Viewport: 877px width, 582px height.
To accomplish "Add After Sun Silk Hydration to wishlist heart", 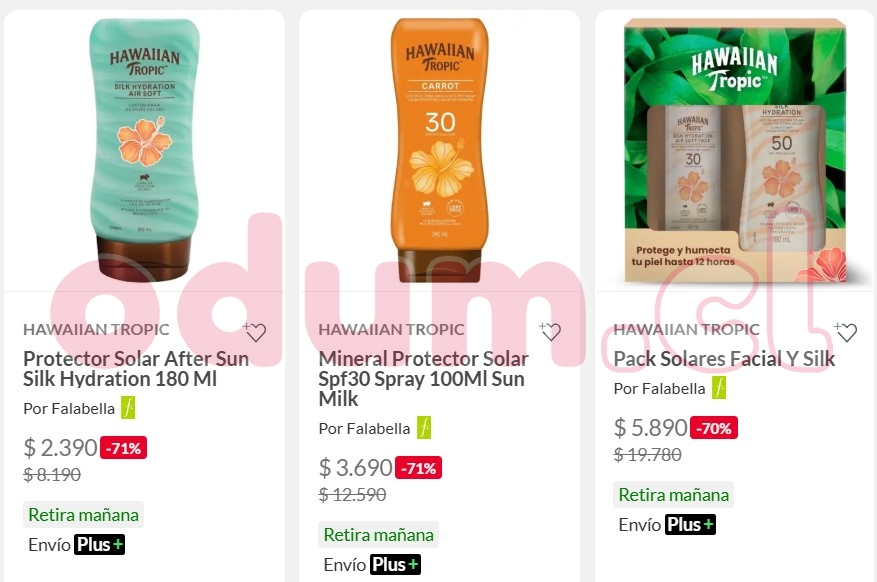I will [255, 332].
